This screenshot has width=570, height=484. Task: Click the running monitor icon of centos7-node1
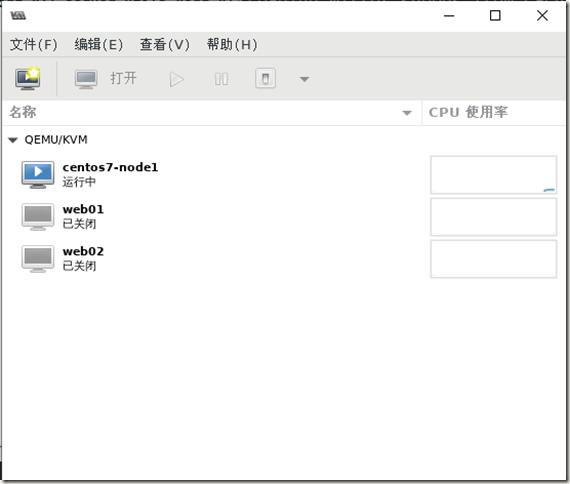tap(38, 175)
